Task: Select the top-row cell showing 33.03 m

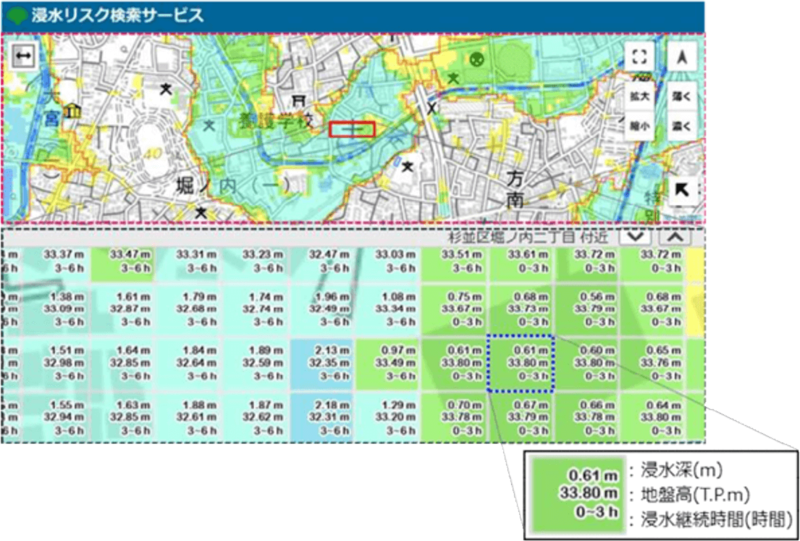Action: (x=387, y=264)
